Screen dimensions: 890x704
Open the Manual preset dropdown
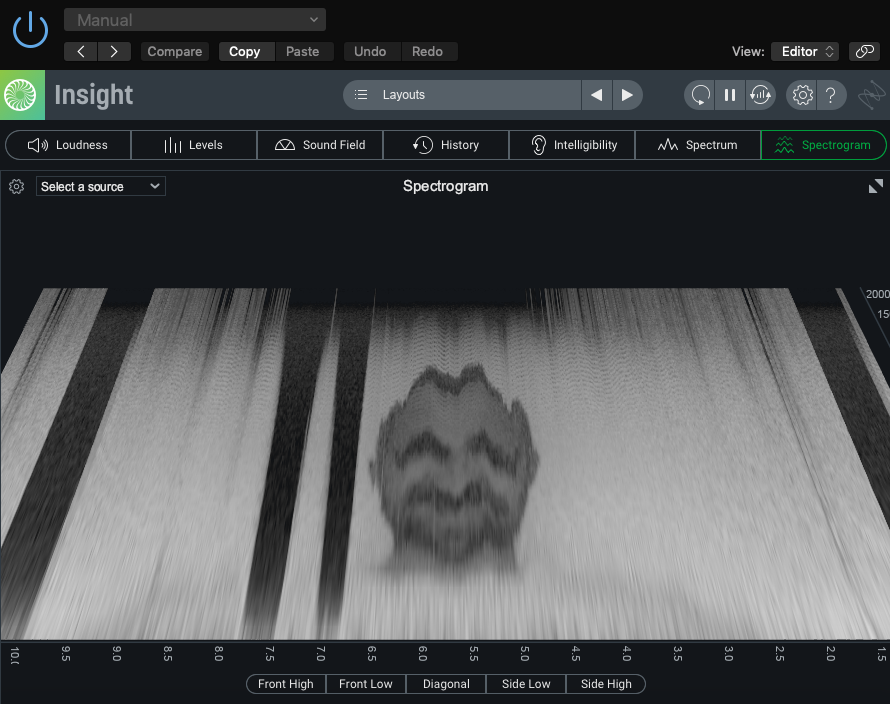(195, 20)
